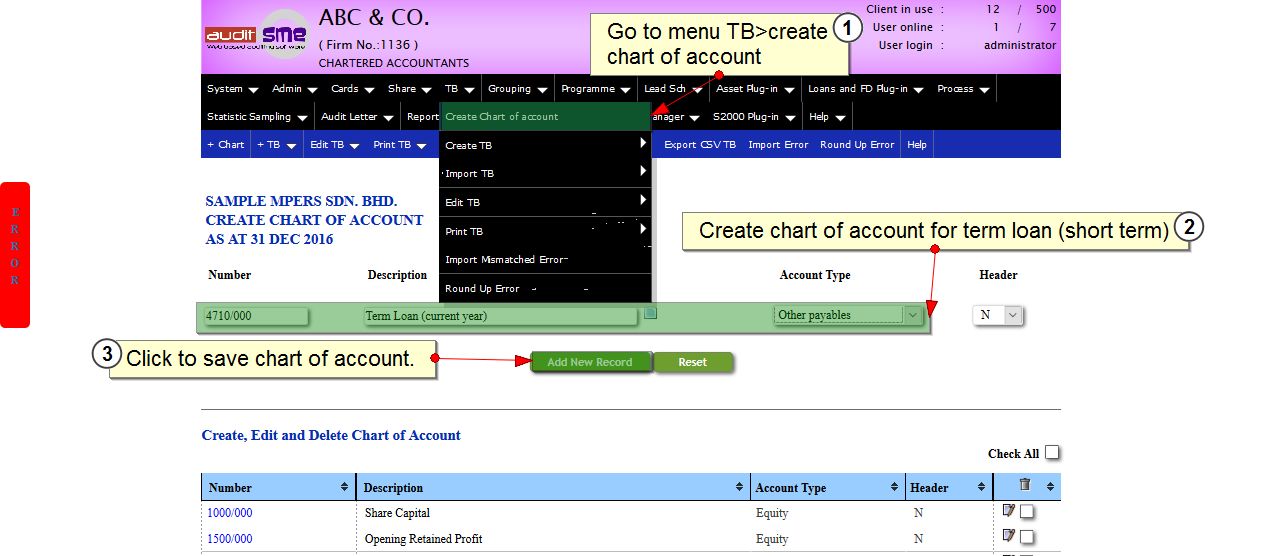This screenshot has height=556, width=1263.
Task: Click the Number input field
Action: [x=256, y=316]
